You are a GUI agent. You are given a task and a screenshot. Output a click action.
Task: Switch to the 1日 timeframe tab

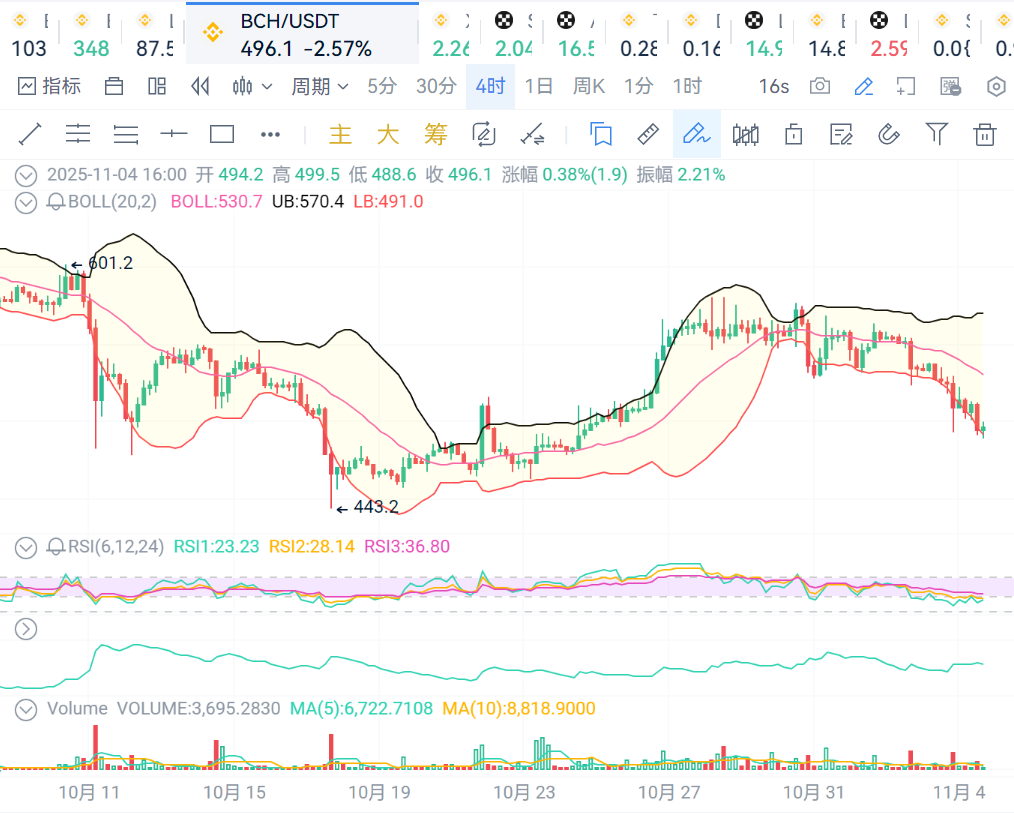(538, 87)
